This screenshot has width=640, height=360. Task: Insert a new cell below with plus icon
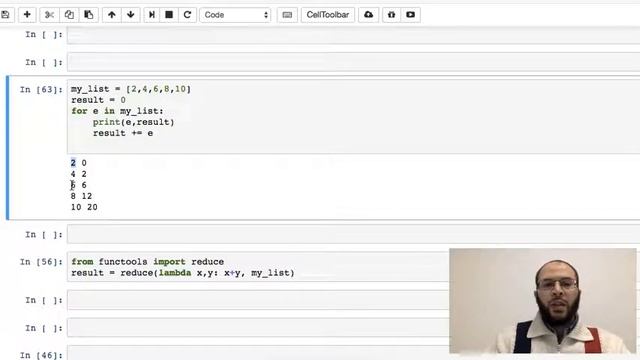tap(27, 15)
